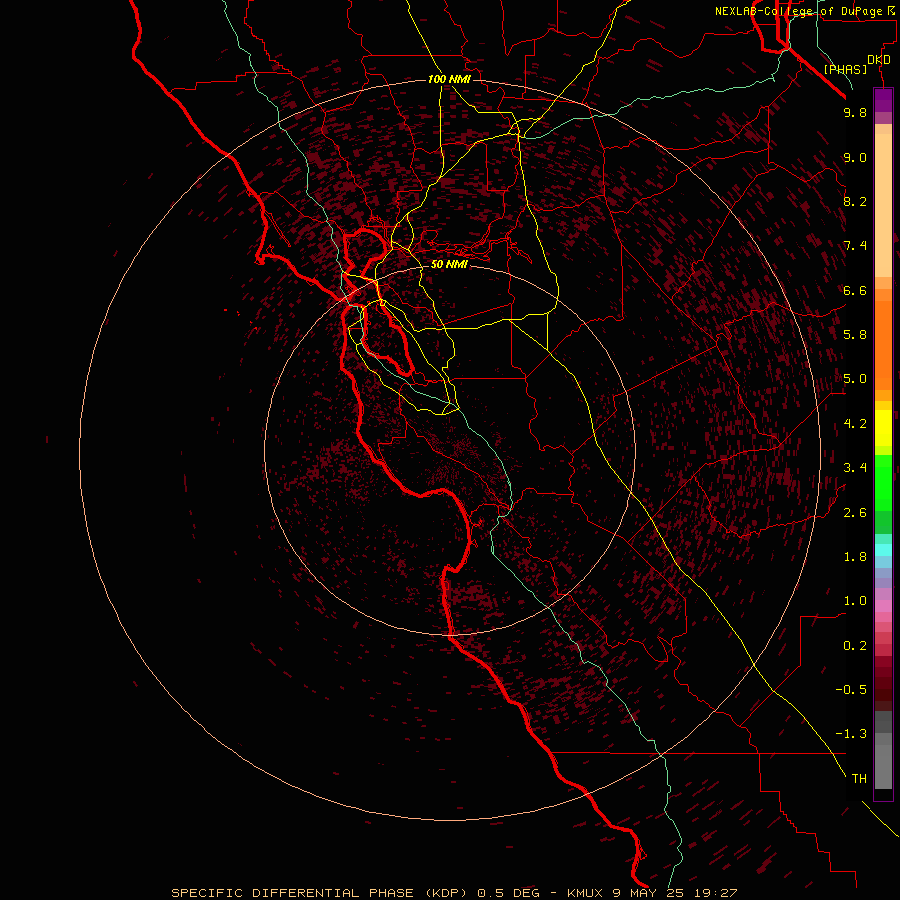900x900 pixels.
Task: Click the orange segment of the color bar
Action: 883,344
